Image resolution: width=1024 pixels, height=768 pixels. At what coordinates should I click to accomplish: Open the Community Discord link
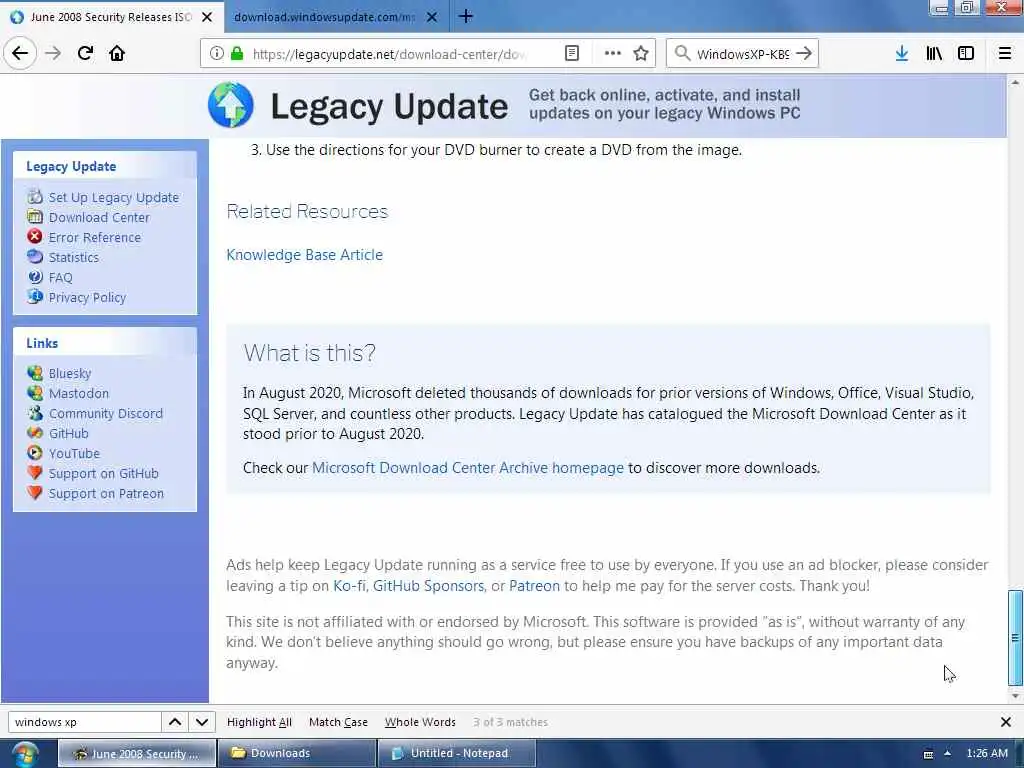pyautogui.click(x=106, y=413)
